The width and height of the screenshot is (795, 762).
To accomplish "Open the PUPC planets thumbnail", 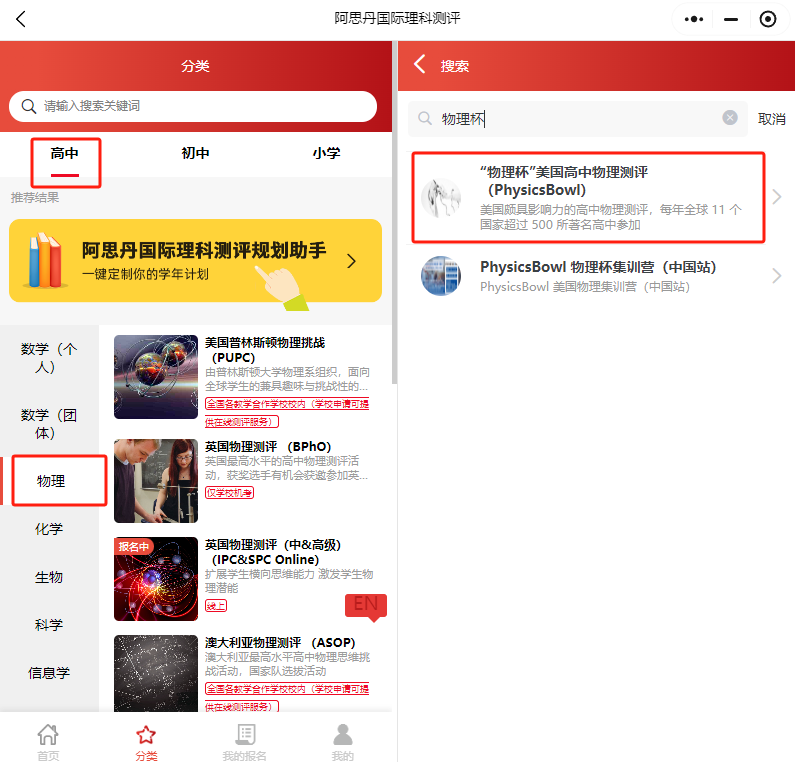I will [x=156, y=377].
